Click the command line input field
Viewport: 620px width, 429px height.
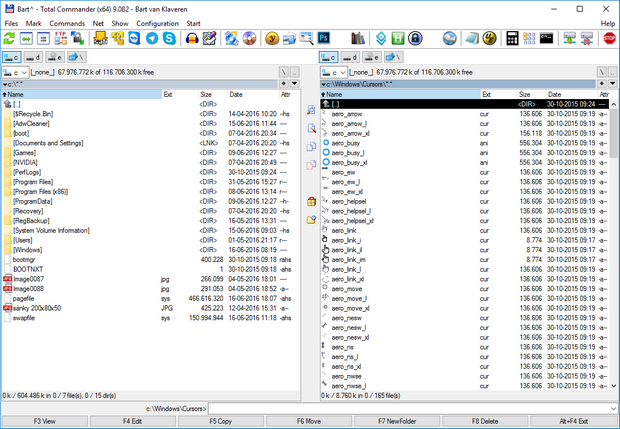click(409, 408)
